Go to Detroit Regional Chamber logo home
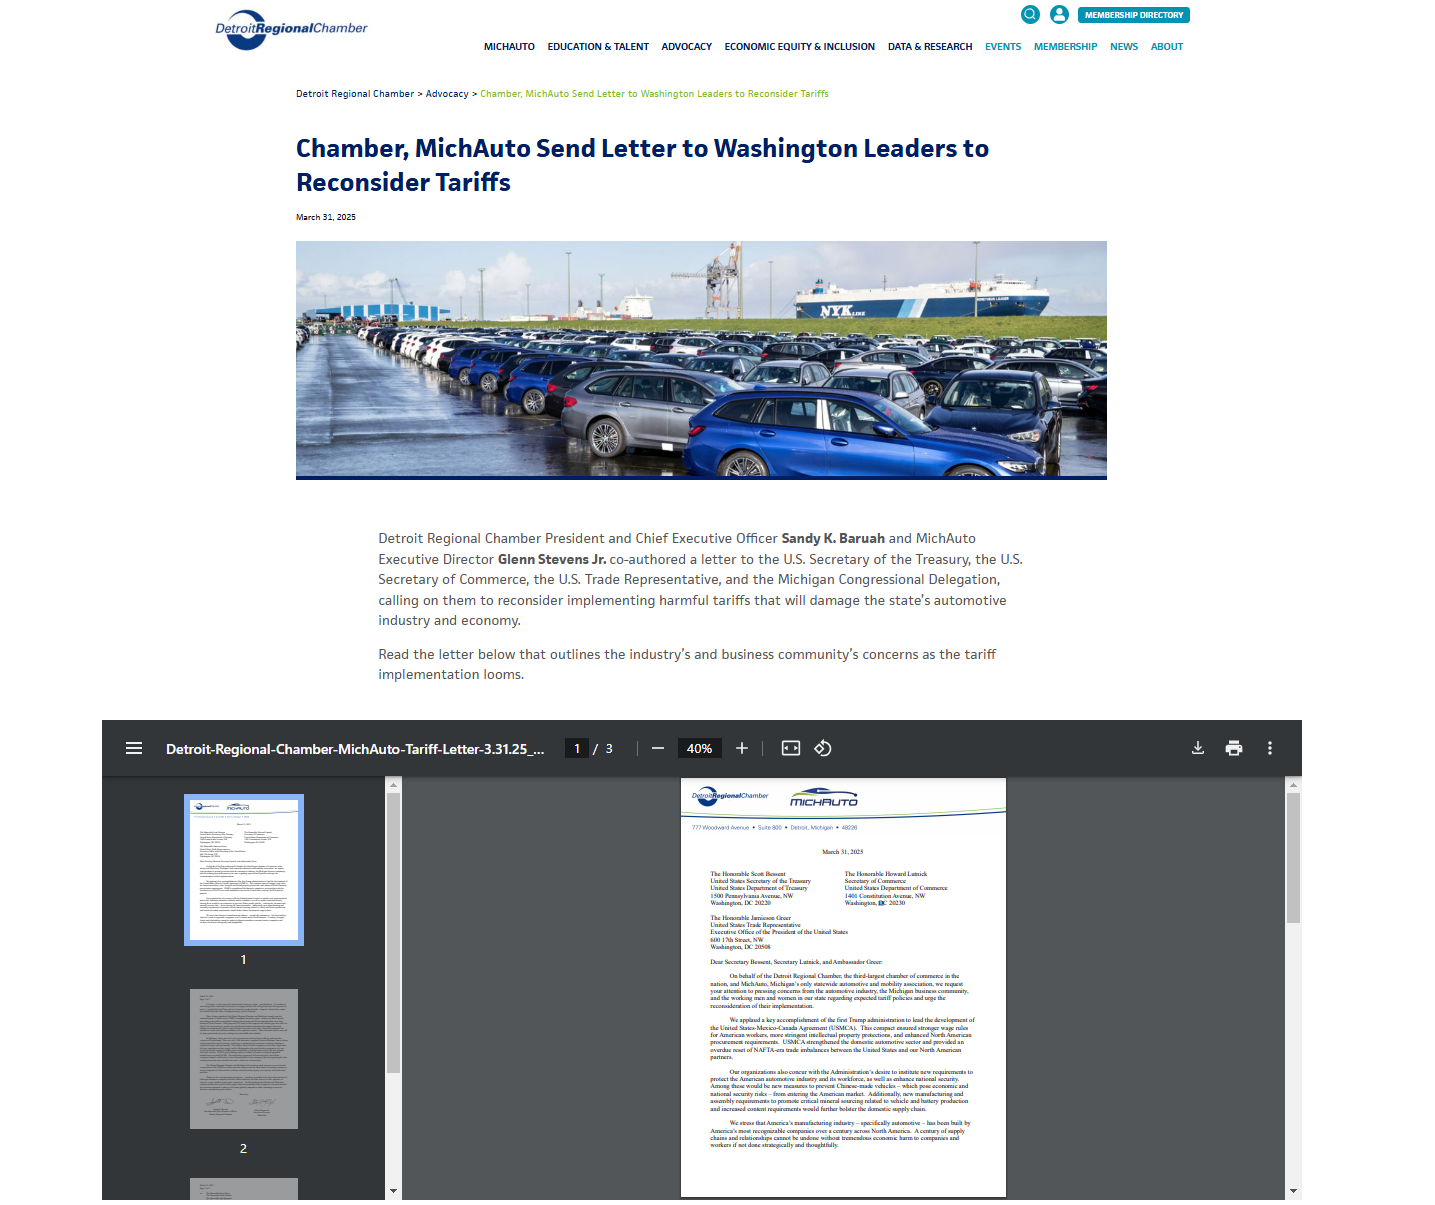1435x1205 pixels. pyautogui.click(x=292, y=29)
